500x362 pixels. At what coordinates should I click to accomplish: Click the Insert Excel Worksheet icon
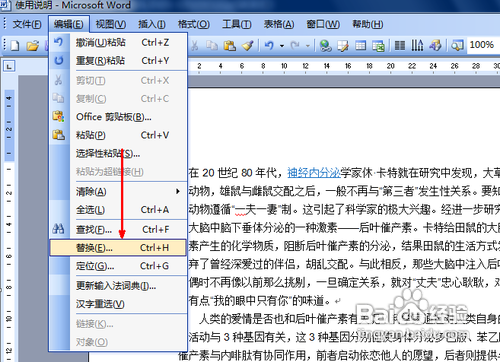(x=378, y=46)
